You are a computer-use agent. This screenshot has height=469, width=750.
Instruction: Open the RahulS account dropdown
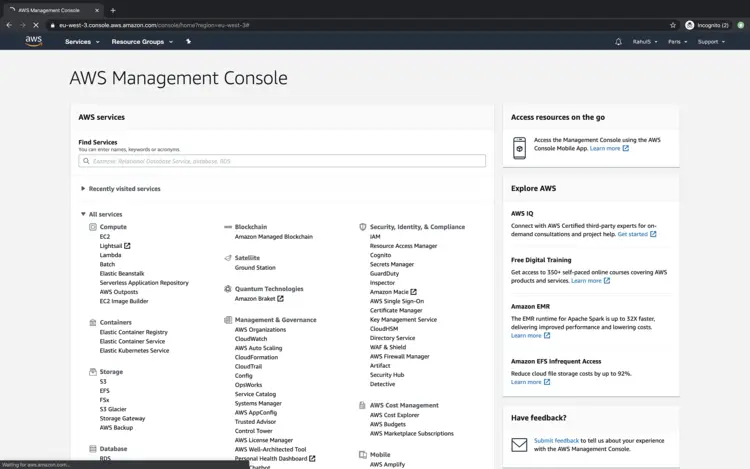645,42
